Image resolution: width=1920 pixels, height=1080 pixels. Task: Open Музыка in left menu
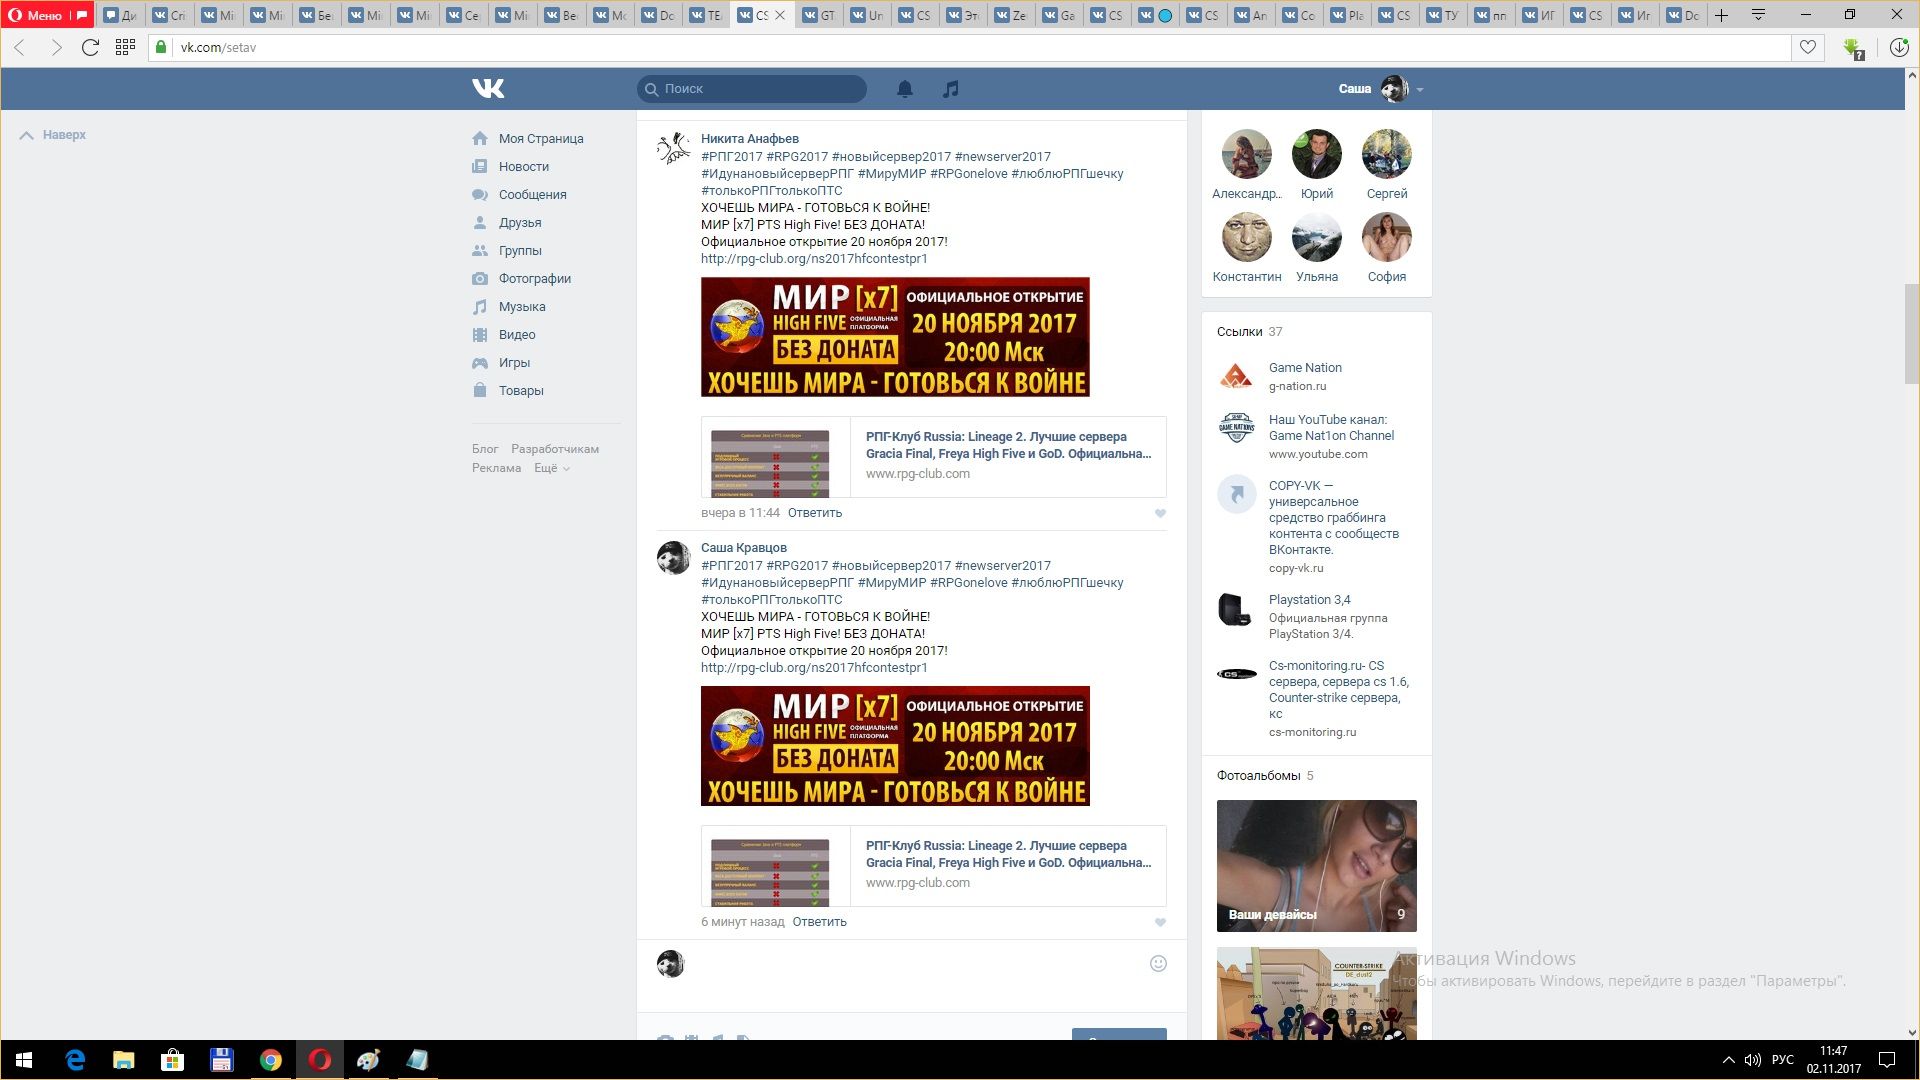(522, 307)
